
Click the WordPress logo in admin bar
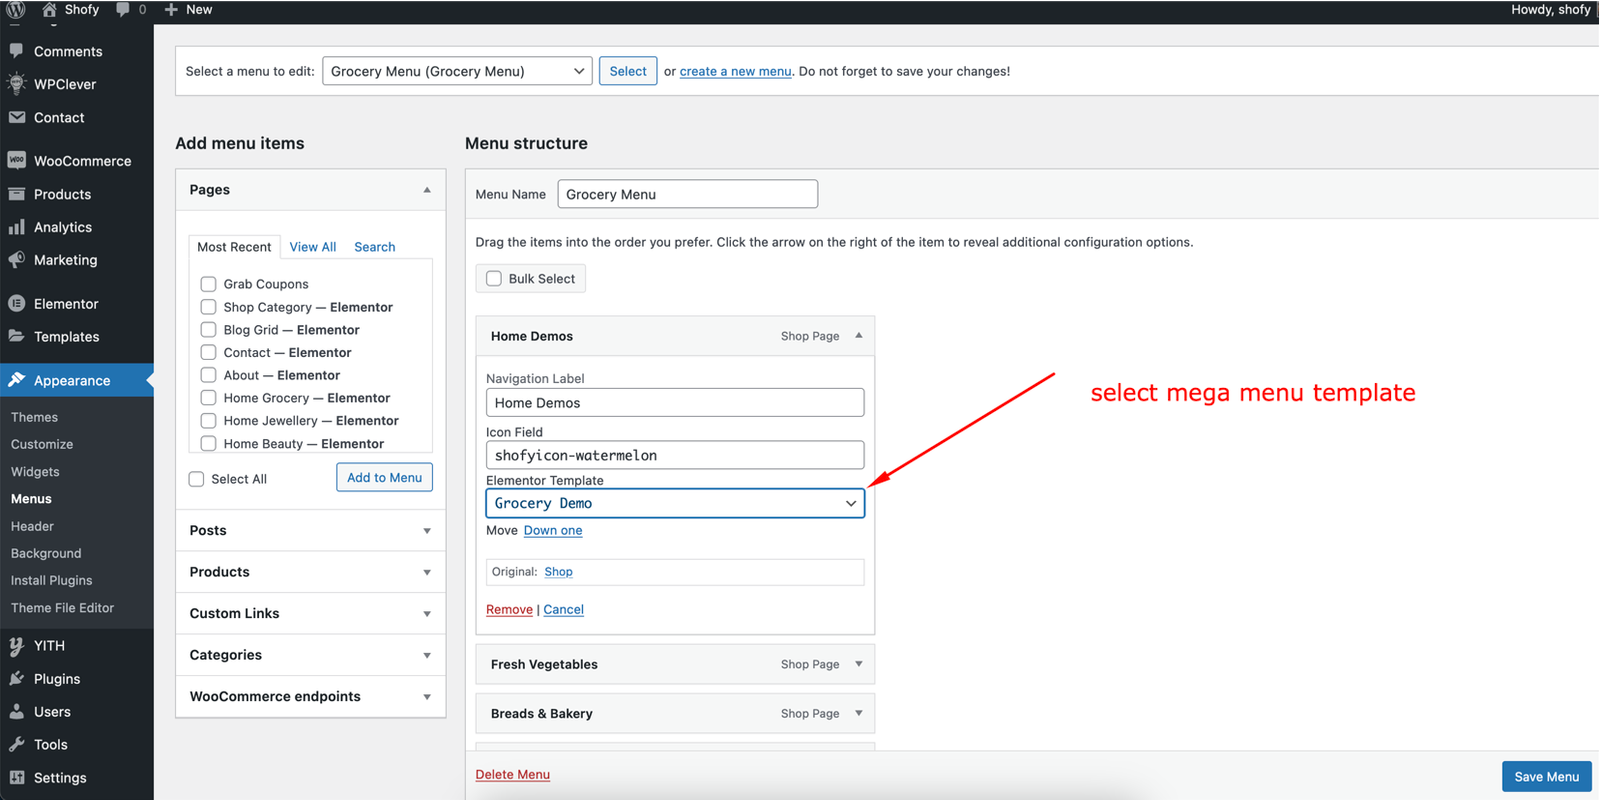coord(16,10)
